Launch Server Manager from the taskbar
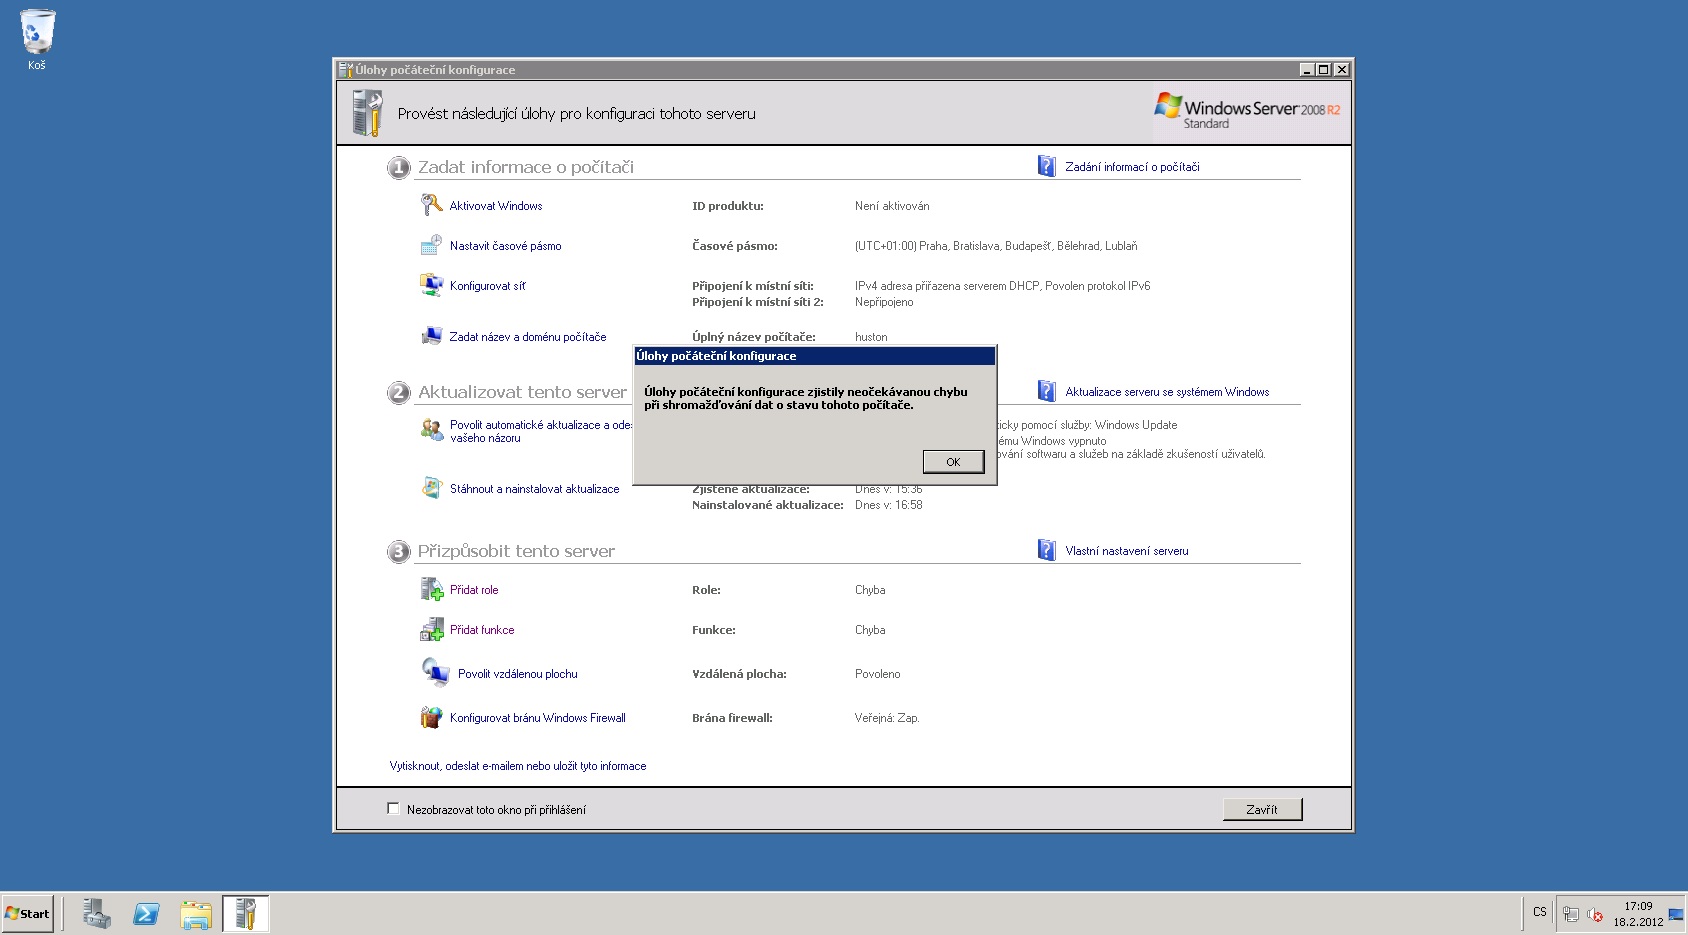1688x935 pixels. [96, 913]
